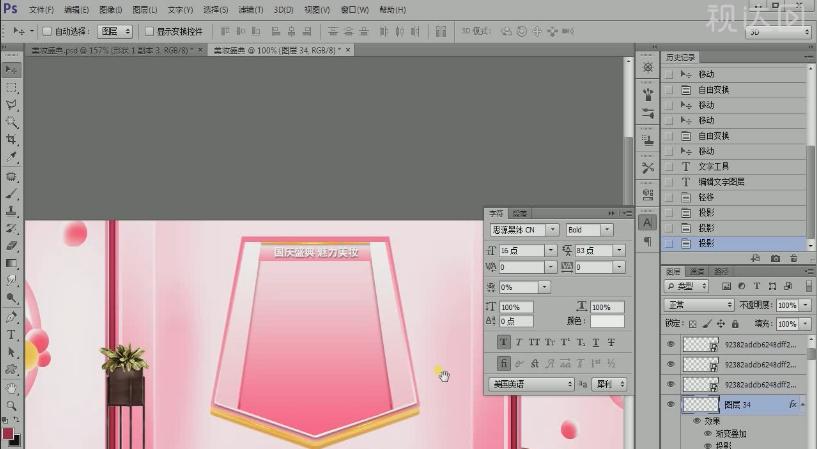This screenshot has width=817, height=449.
Task: Select the Eraser tool
Action: coord(11,245)
